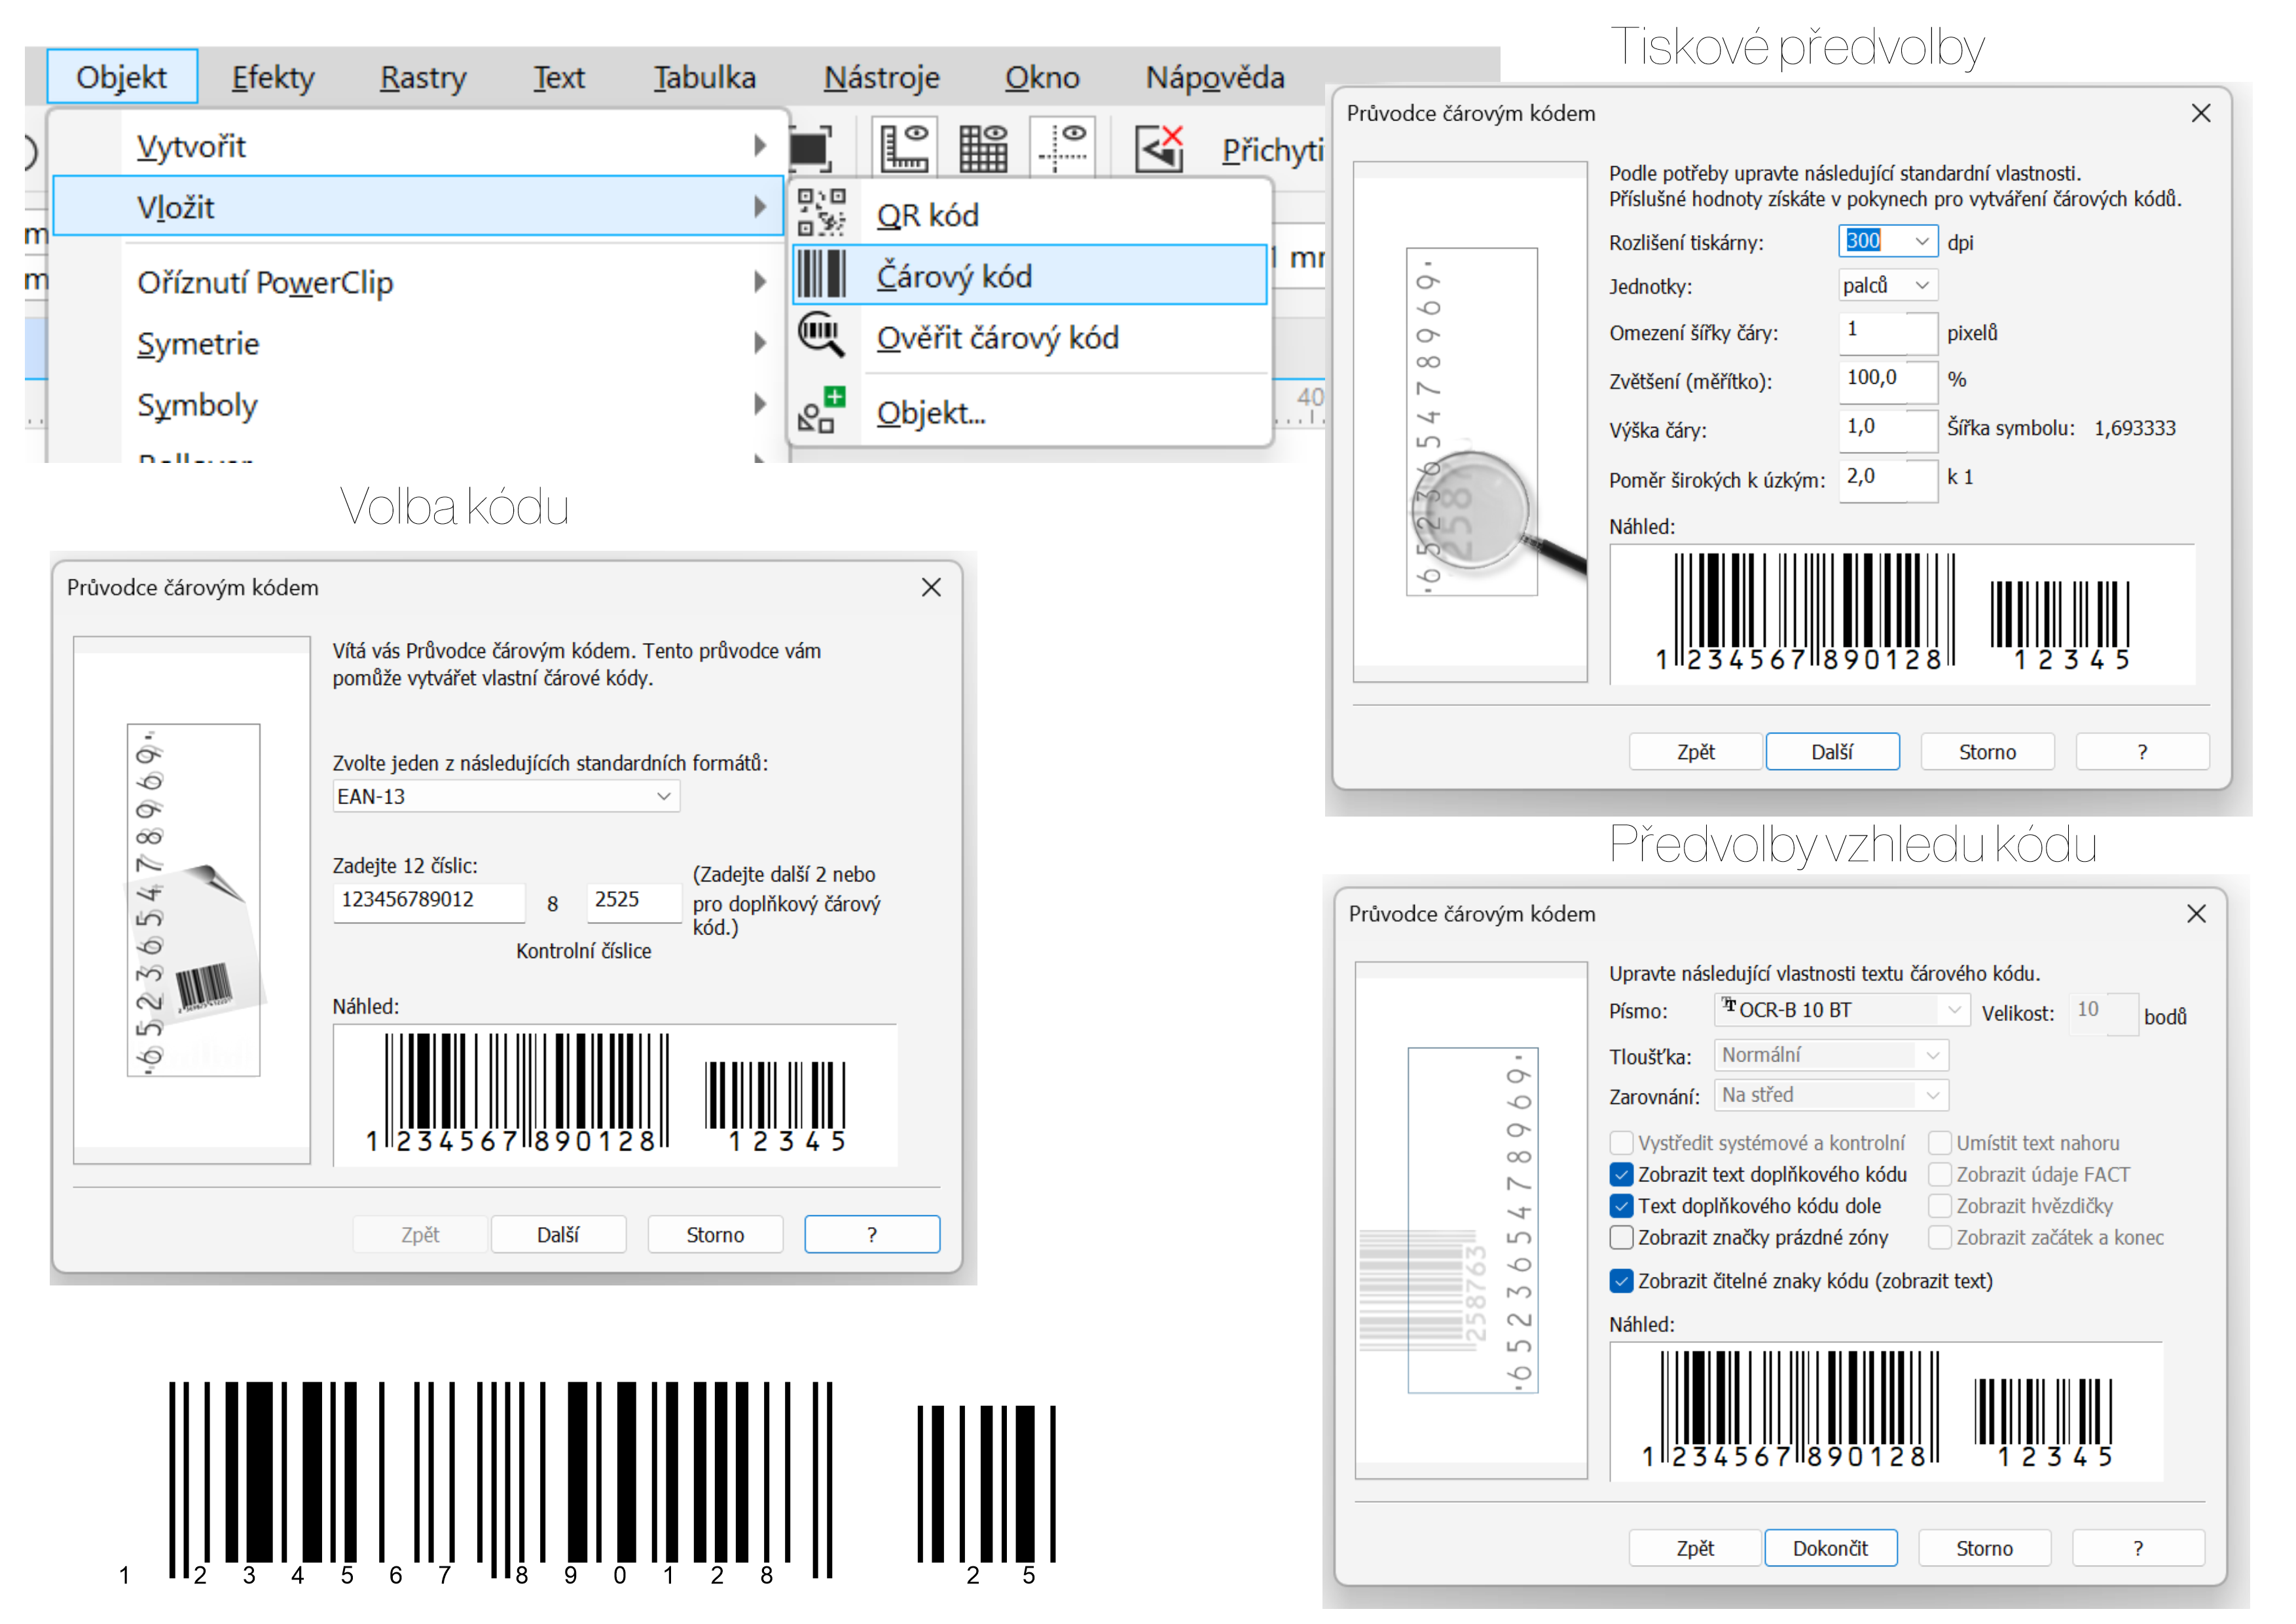Open the EAN-13 format dropdown
This screenshot has height=1624, width=2296.
click(x=506, y=796)
